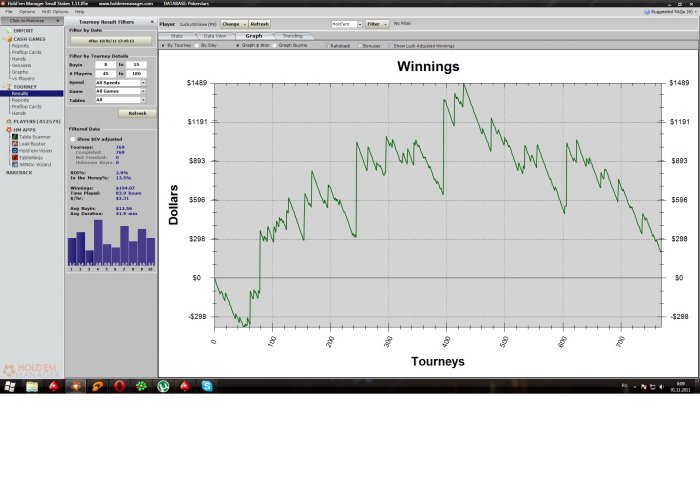Open Windows Explorer from the taskbar
Viewport: 700px width, 503px height.
point(32,386)
